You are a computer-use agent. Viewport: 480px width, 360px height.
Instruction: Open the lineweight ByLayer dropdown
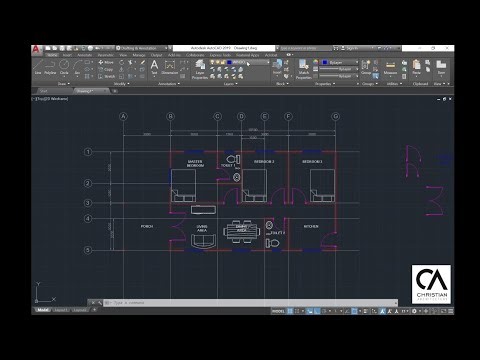(x=339, y=69)
